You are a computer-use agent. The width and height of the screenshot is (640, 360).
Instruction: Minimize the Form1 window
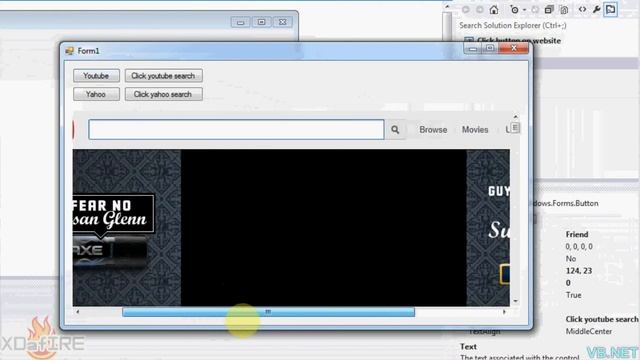pos(473,49)
